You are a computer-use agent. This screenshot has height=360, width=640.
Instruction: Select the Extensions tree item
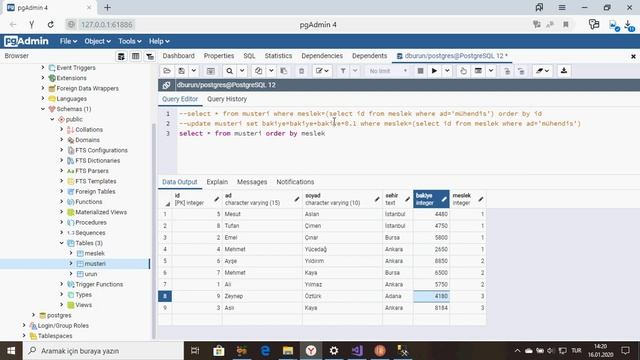[71, 78]
